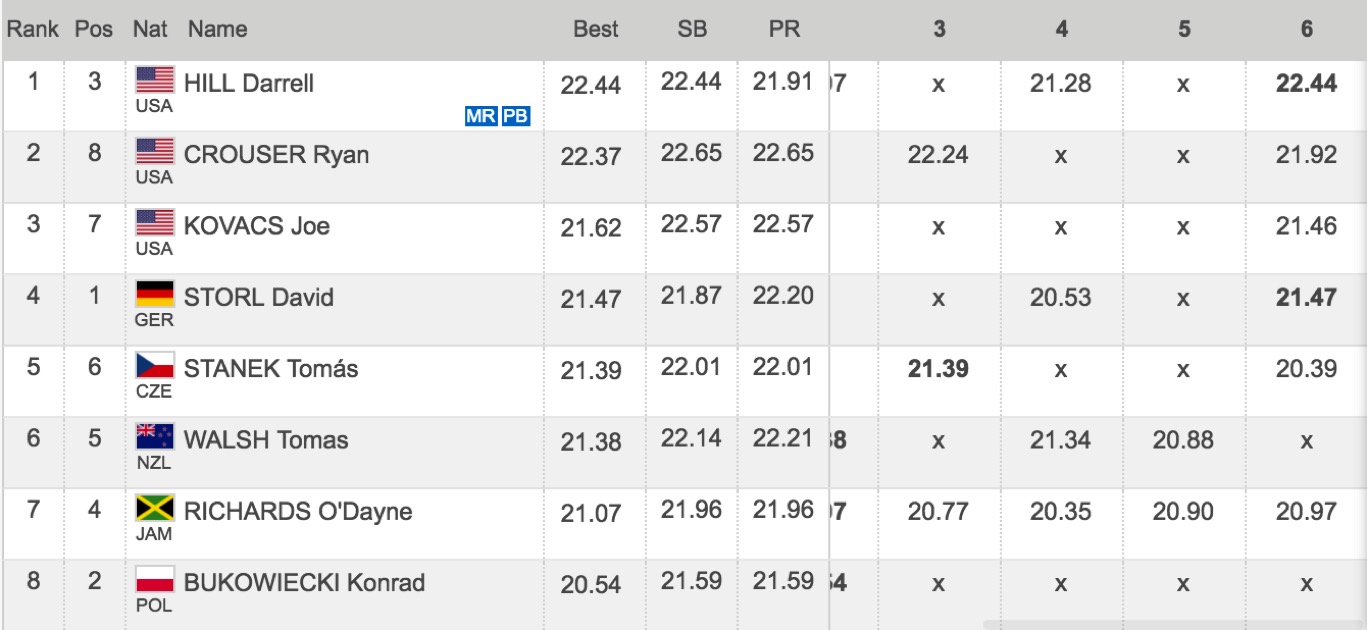
Task: Click the USA flag next to HILL Darrell
Action: pyautogui.click(x=155, y=80)
